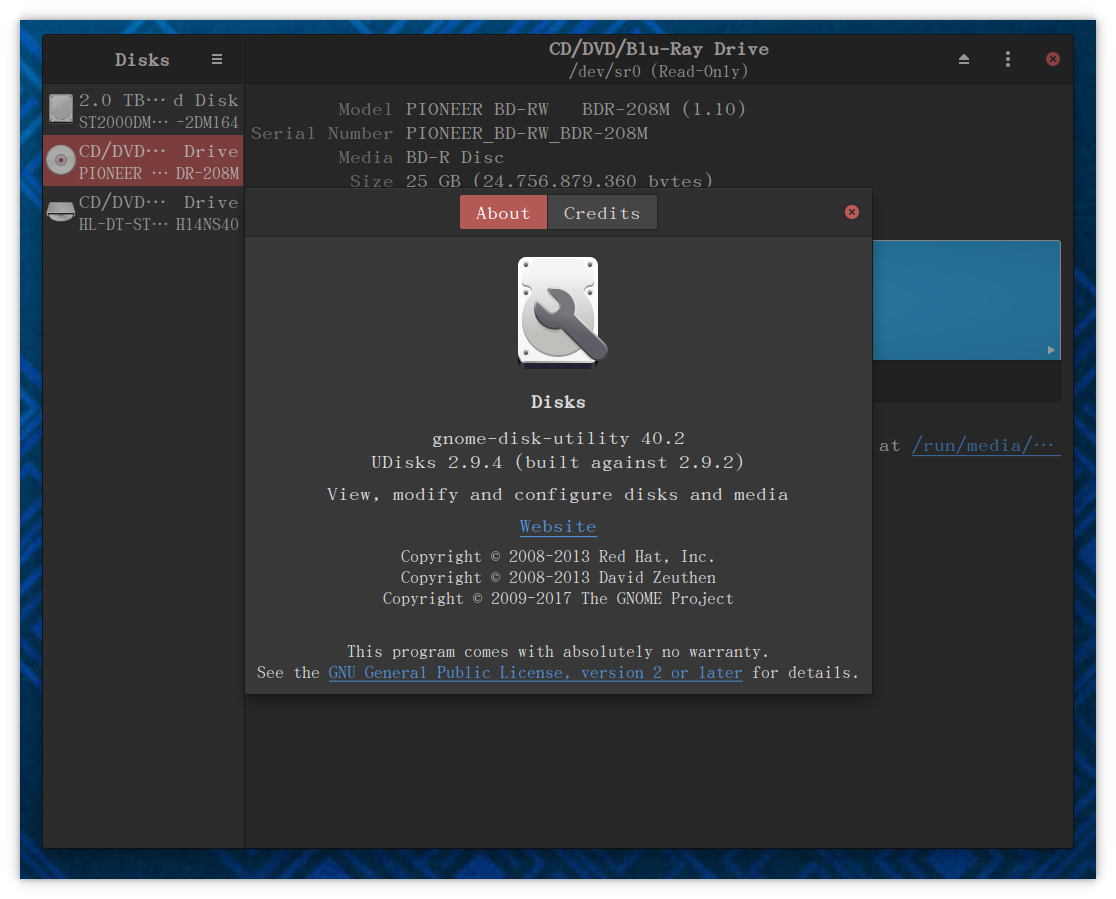Screen dimensions: 1116x899
Task: Select the 2.0 TB Hard Disk entry
Action: click(x=143, y=110)
